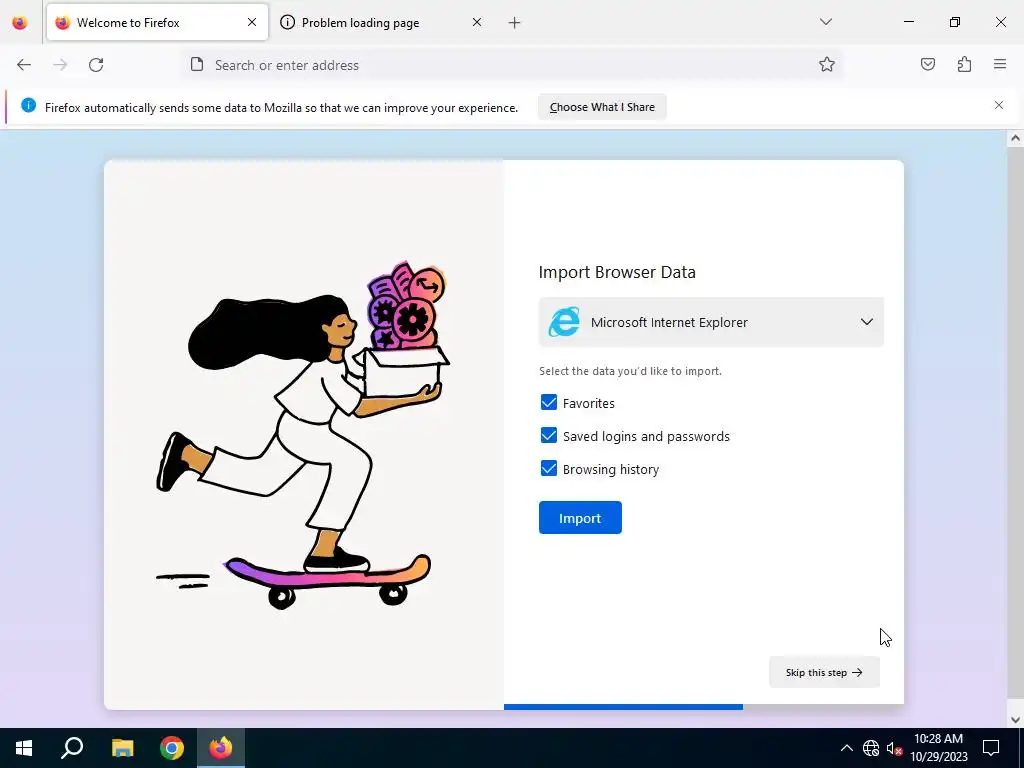Click the Firefox taskbar icon
This screenshot has width=1024, height=768.
[221, 748]
